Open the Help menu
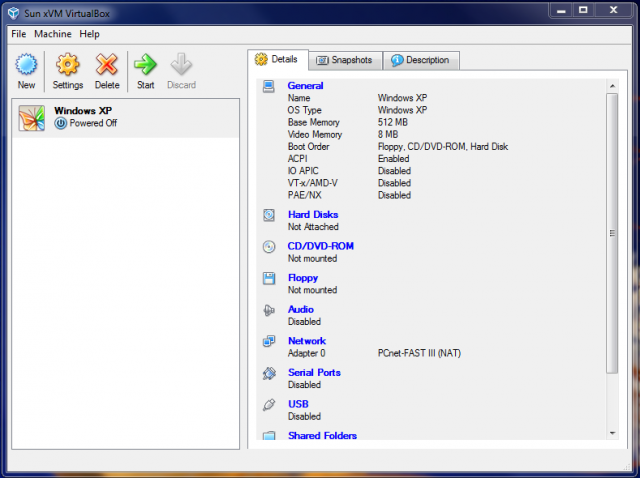 [x=89, y=34]
